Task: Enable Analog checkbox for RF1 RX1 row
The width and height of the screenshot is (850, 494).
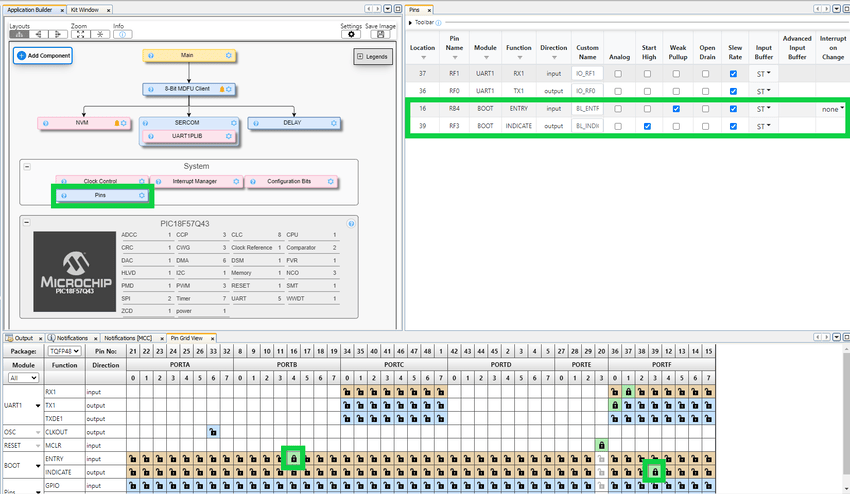Action: pyautogui.click(x=618, y=71)
